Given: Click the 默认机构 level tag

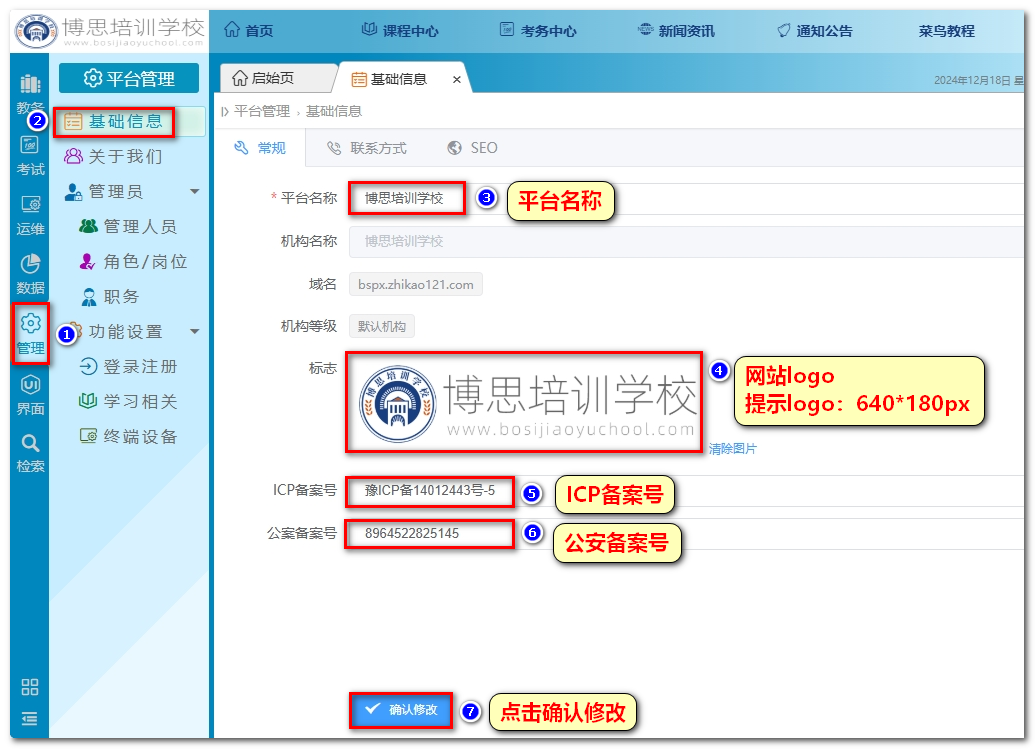Looking at the screenshot, I should pyautogui.click(x=382, y=327).
